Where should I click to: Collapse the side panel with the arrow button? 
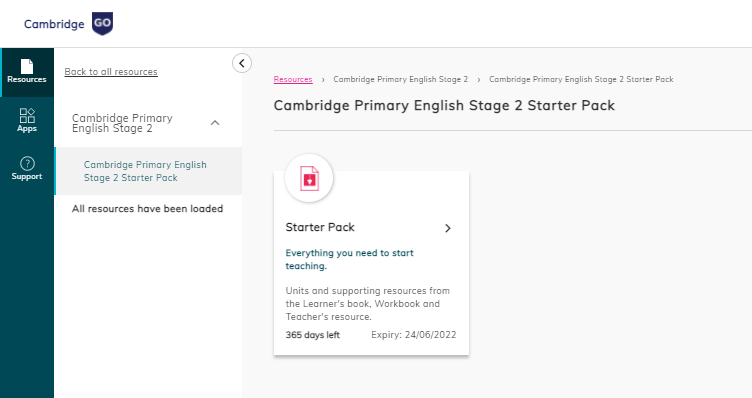242,63
